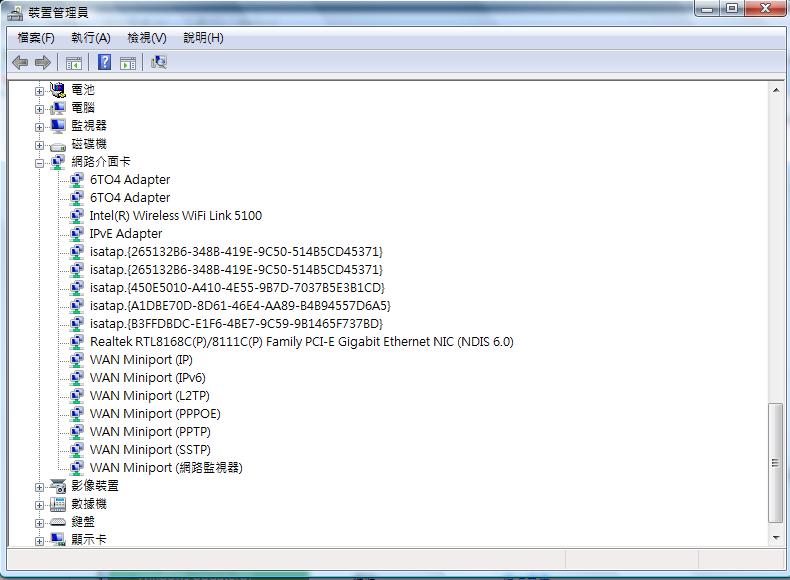The image size is (790, 580).
Task: Click the 數據機 modem category icon
Action: (x=58, y=504)
